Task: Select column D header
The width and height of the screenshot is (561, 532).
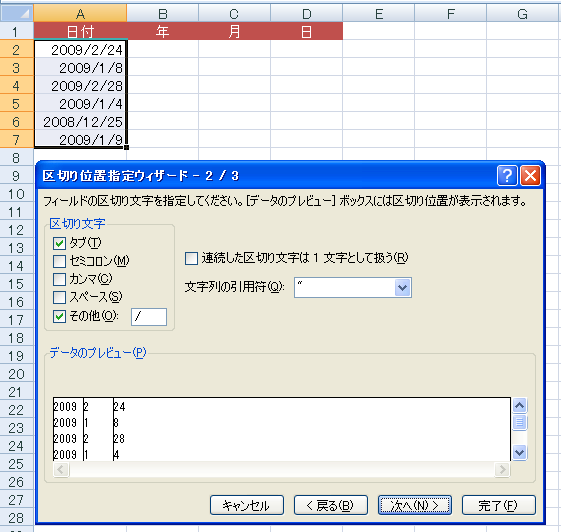Action: click(x=307, y=14)
